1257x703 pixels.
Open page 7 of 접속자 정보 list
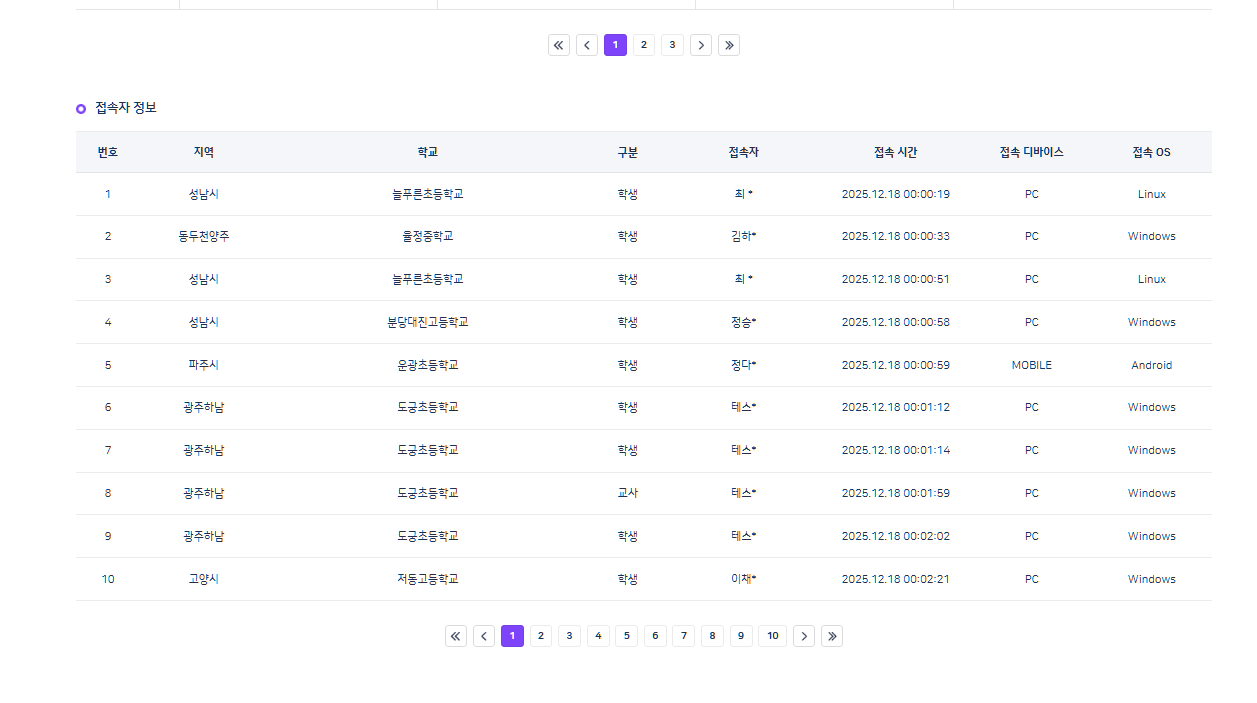683,636
